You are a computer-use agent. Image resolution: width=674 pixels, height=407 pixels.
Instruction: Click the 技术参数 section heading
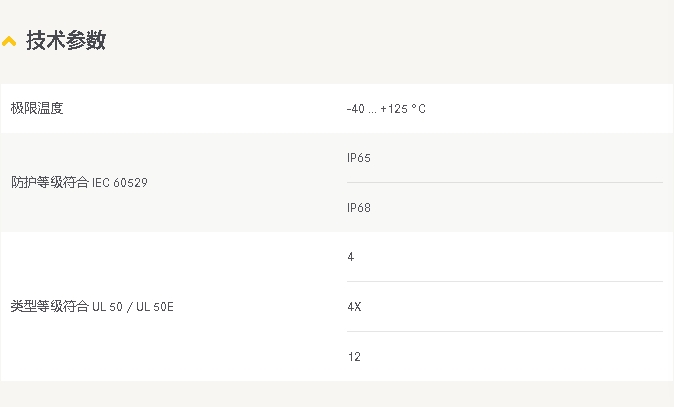(66, 40)
